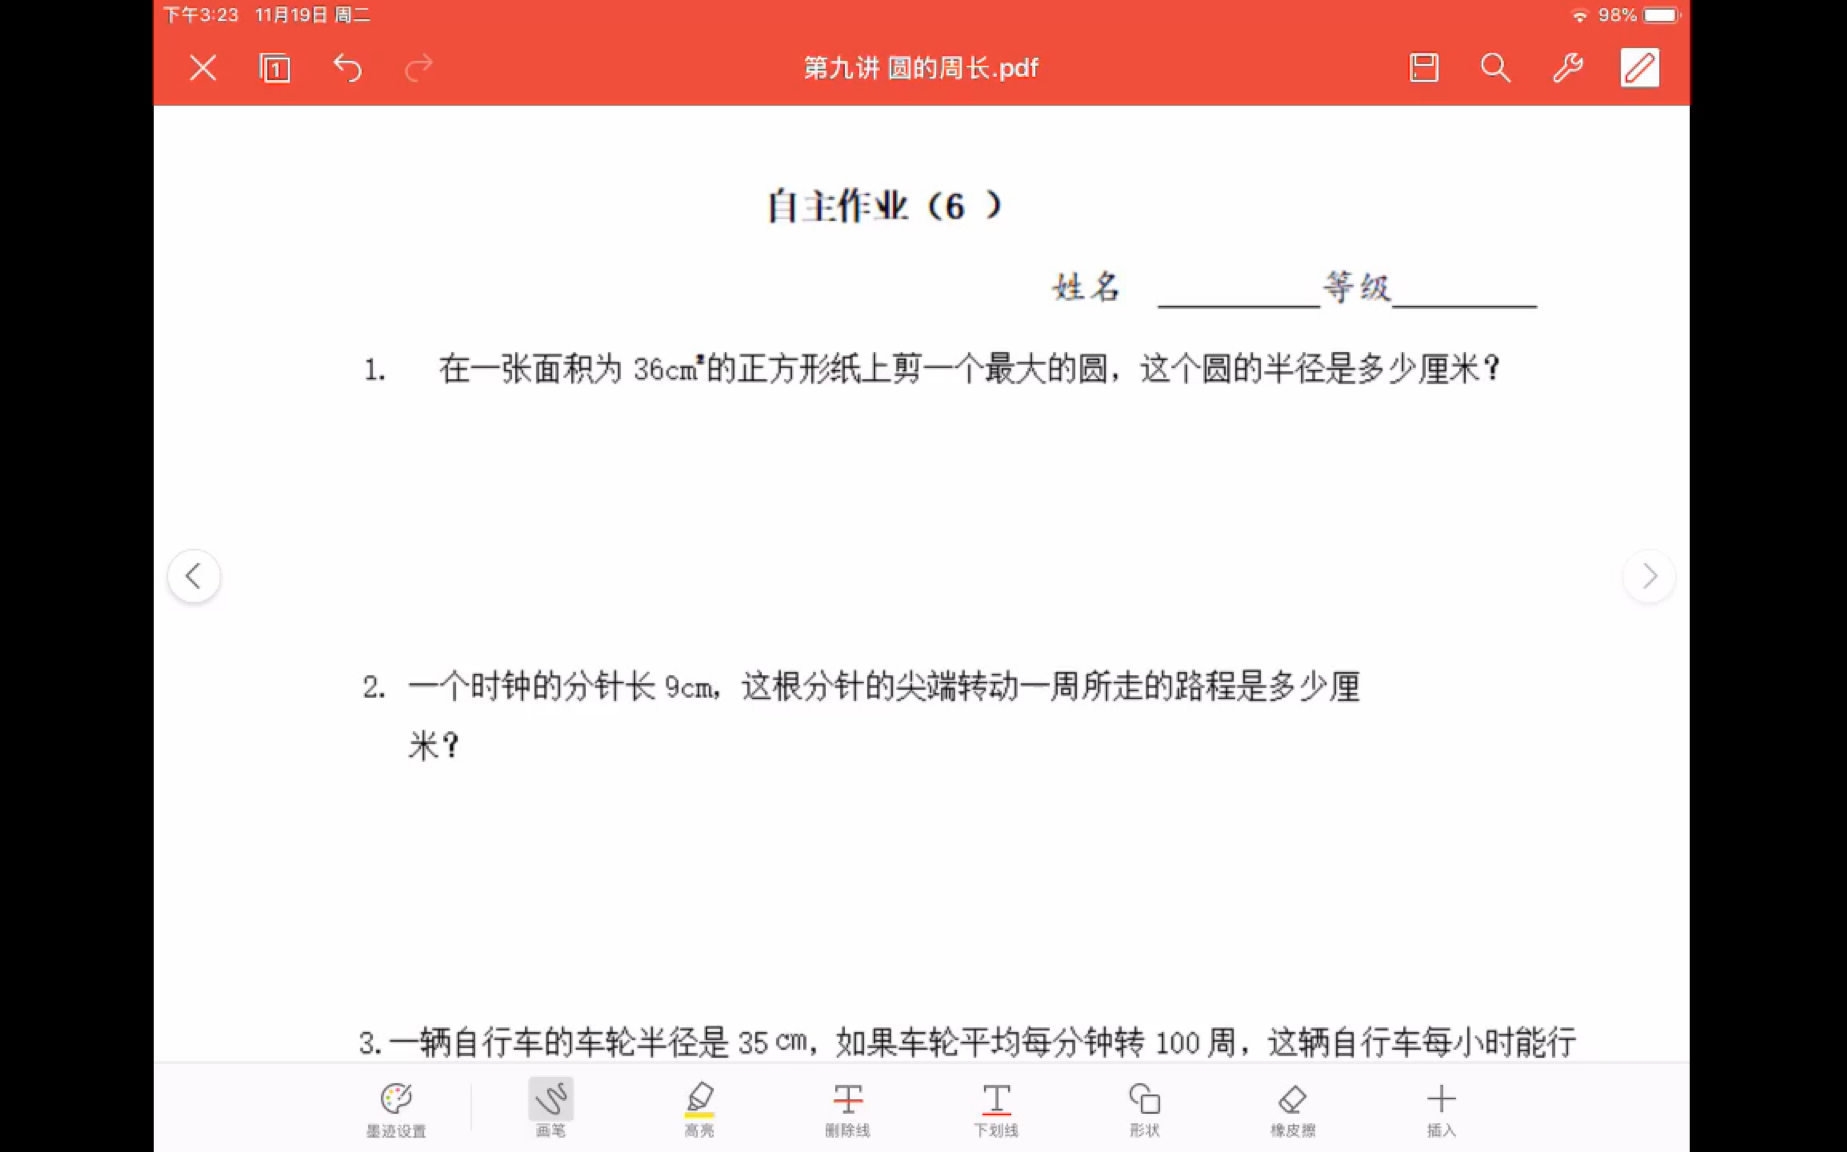Tap the battery 98% indicator

(x=1639, y=15)
